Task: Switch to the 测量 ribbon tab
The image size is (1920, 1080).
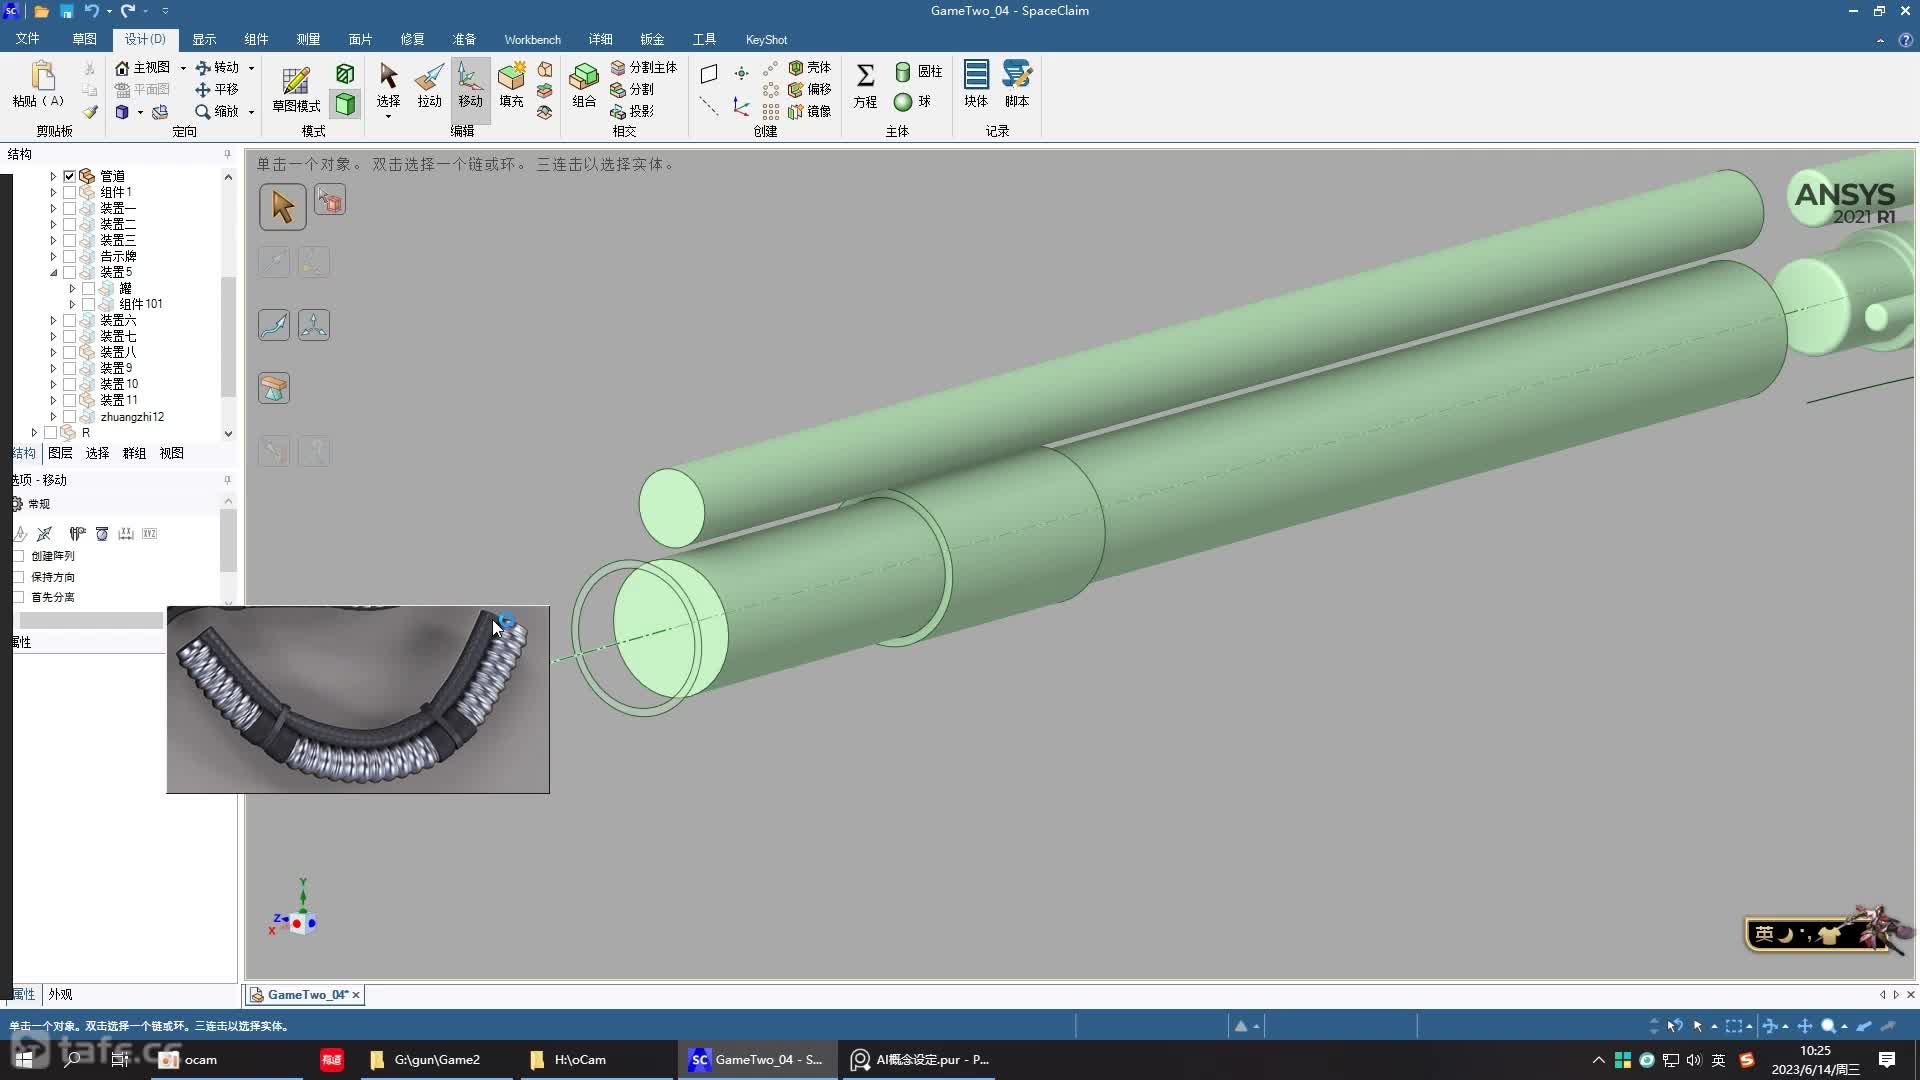Action: pyautogui.click(x=308, y=39)
